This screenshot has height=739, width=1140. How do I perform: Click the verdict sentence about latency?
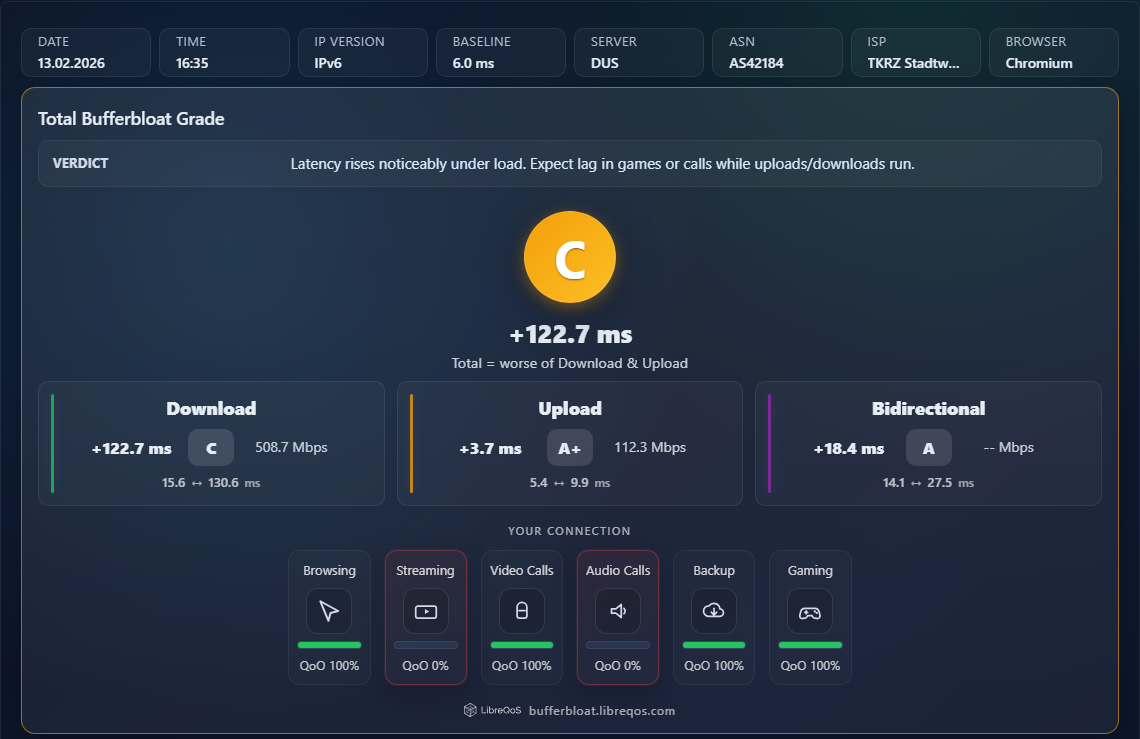pyautogui.click(x=603, y=164)
